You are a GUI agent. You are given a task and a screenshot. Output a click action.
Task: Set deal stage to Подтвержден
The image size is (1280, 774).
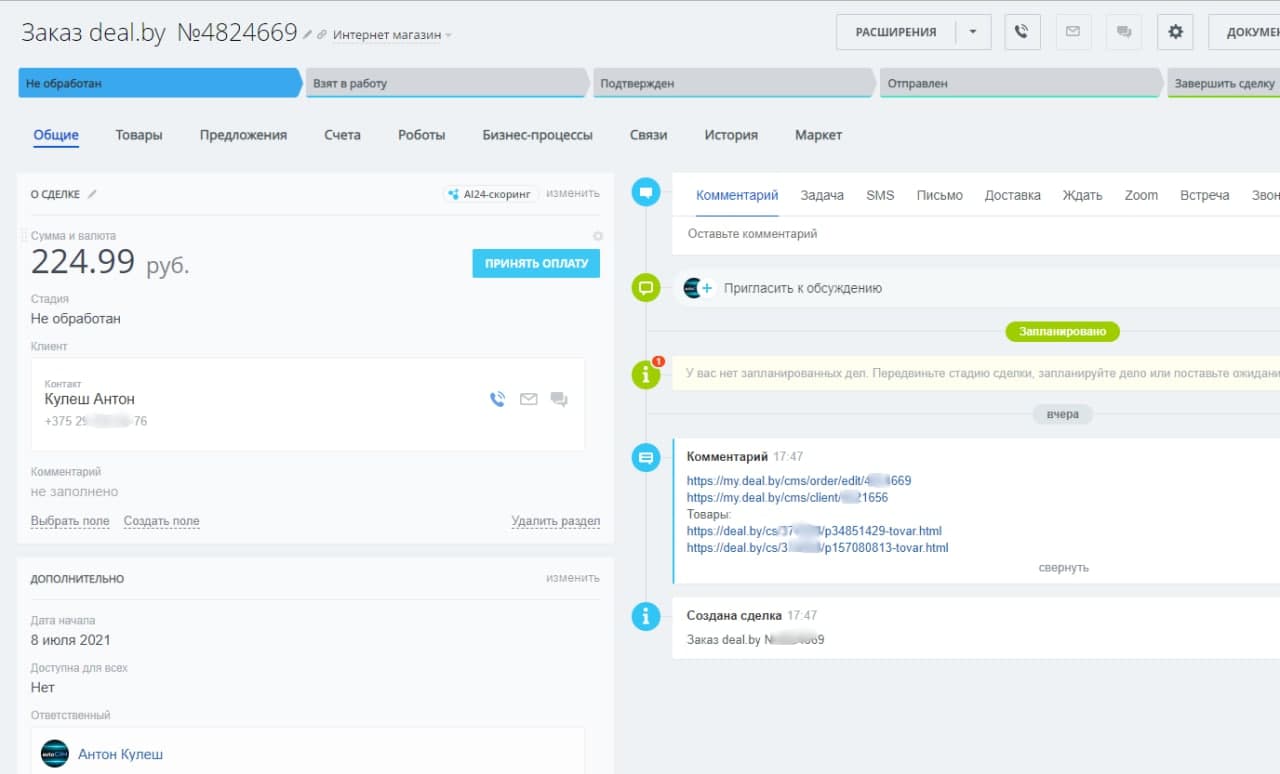point(733,84)
